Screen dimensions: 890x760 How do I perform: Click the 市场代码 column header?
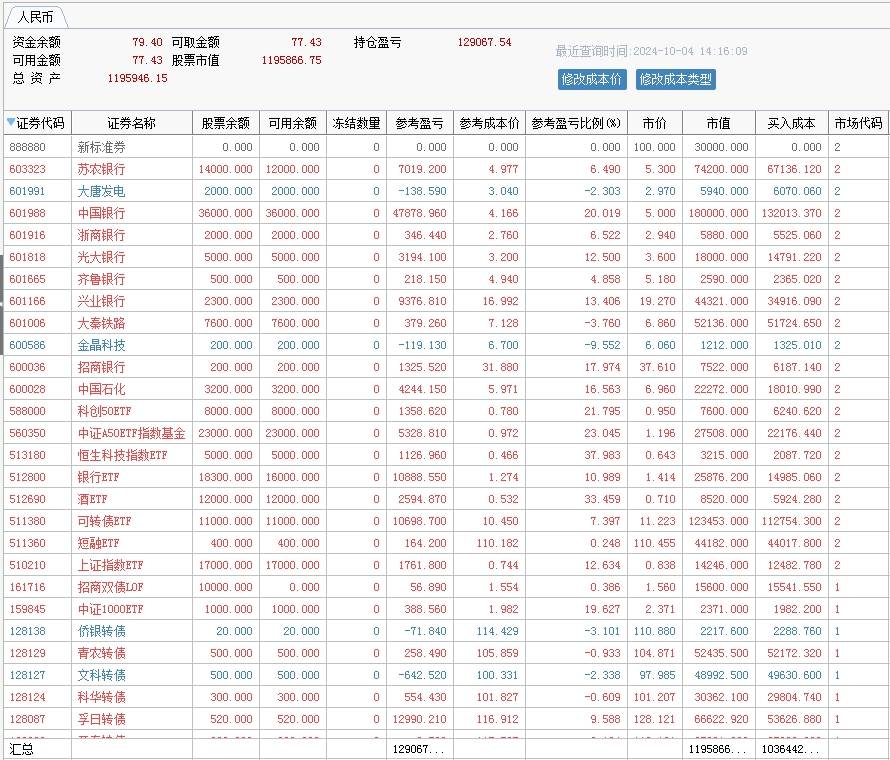858,123
